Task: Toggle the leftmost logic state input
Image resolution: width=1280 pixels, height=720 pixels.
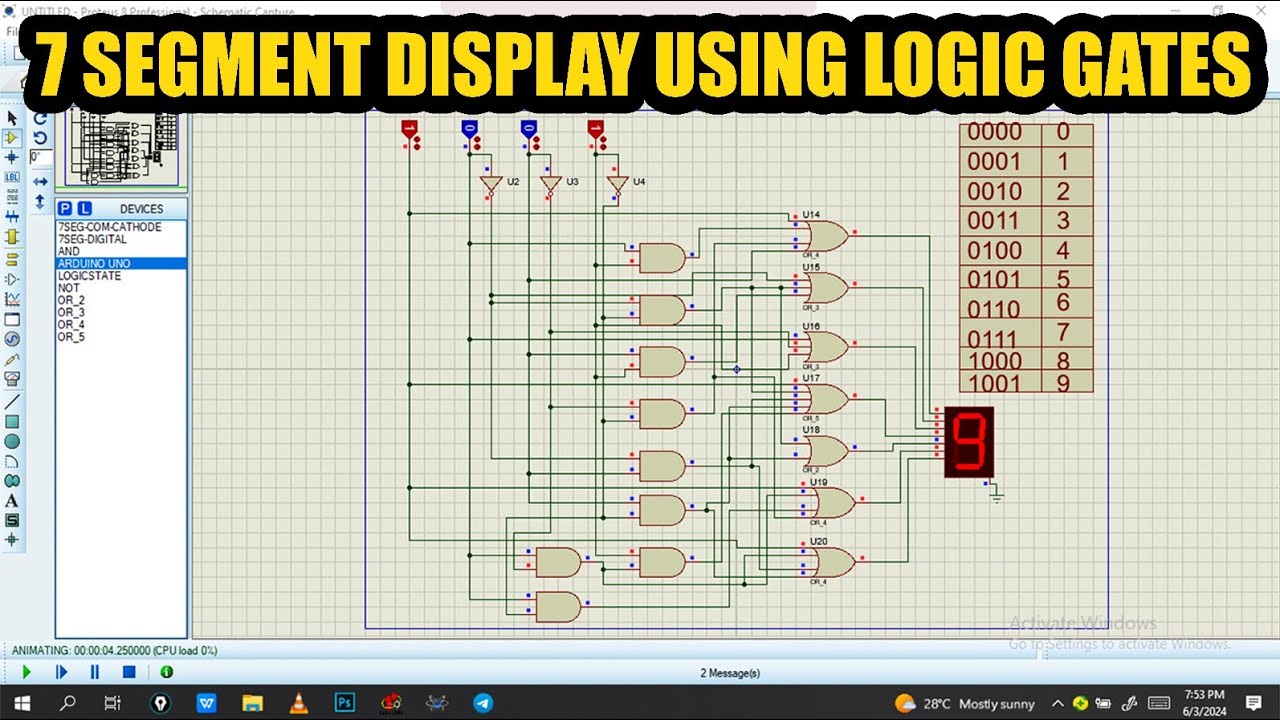Action: tap(409, 130)
